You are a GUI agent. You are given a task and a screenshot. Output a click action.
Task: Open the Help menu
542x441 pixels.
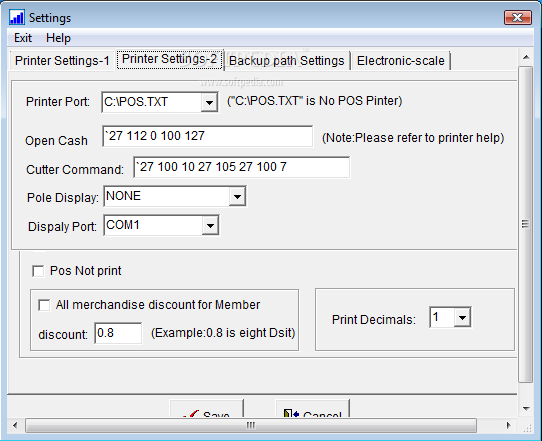tap(58, 38)
